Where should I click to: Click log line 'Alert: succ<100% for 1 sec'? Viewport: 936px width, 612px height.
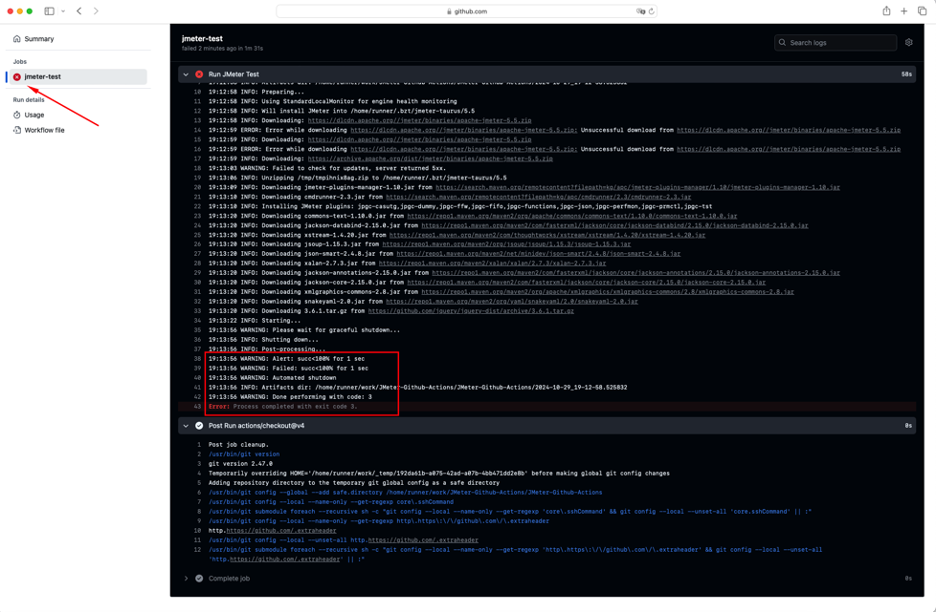(287, 359)
